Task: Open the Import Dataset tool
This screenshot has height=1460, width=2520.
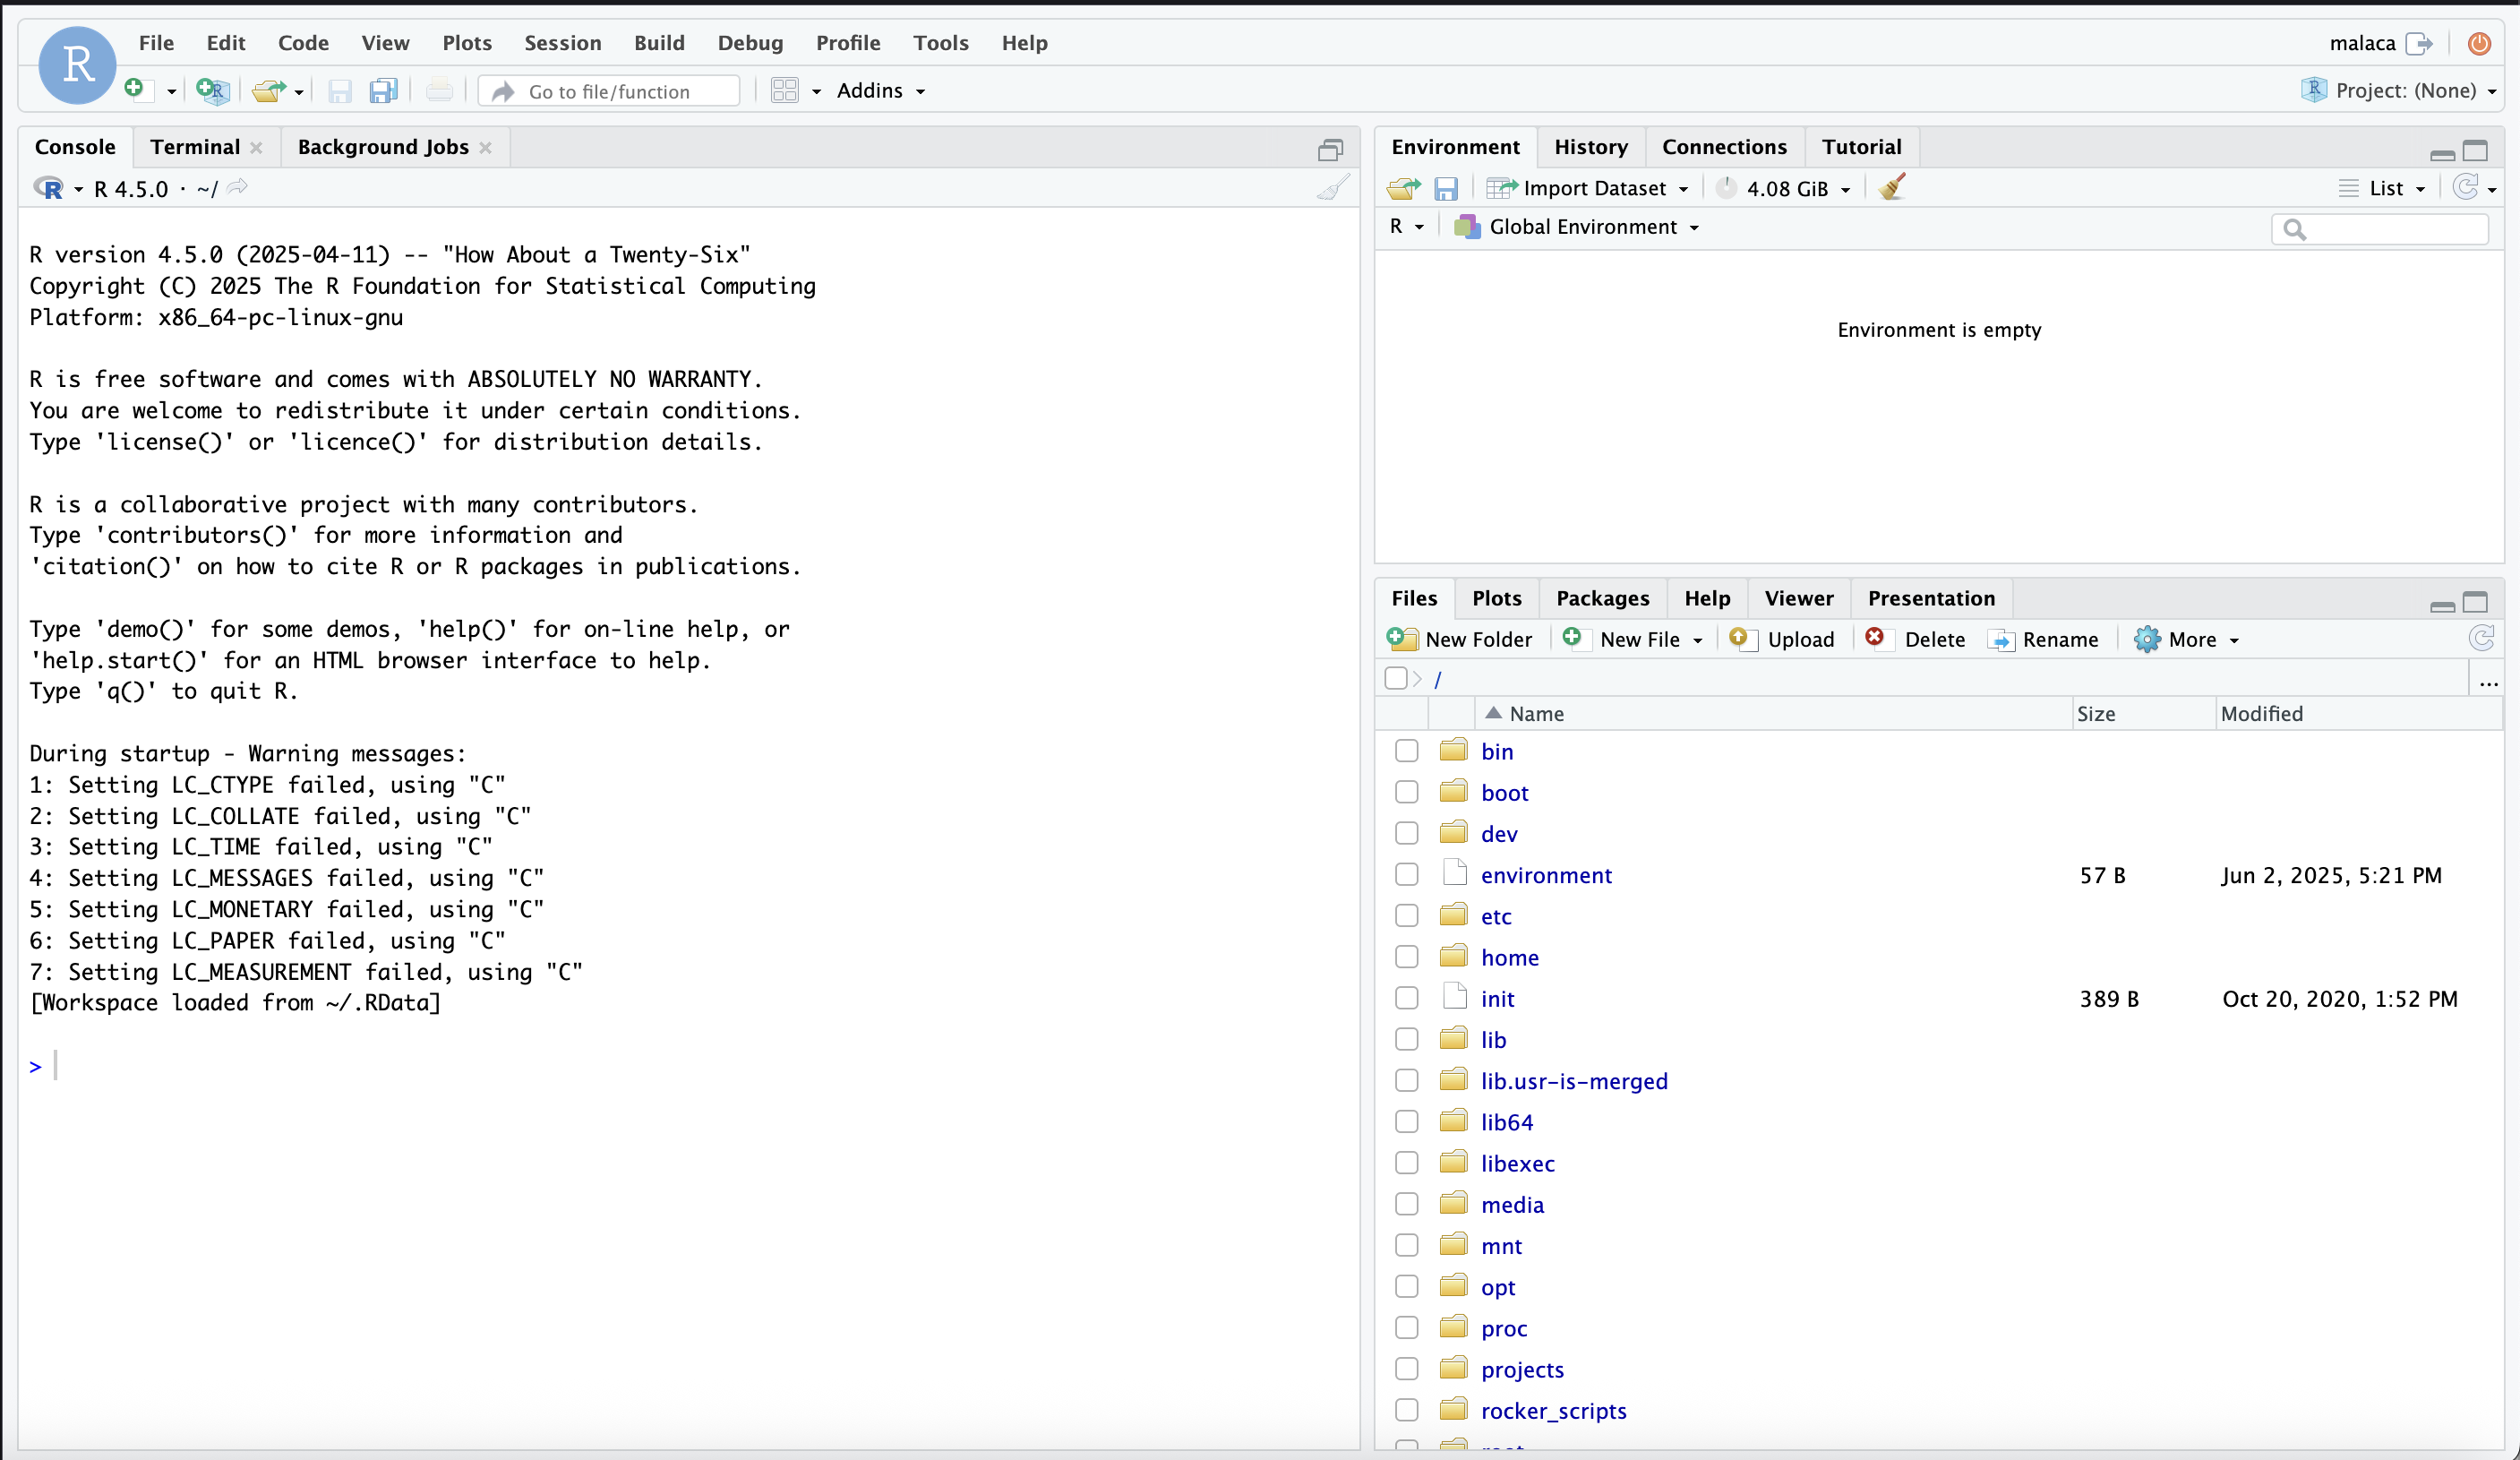Action: pos(1588,188)
